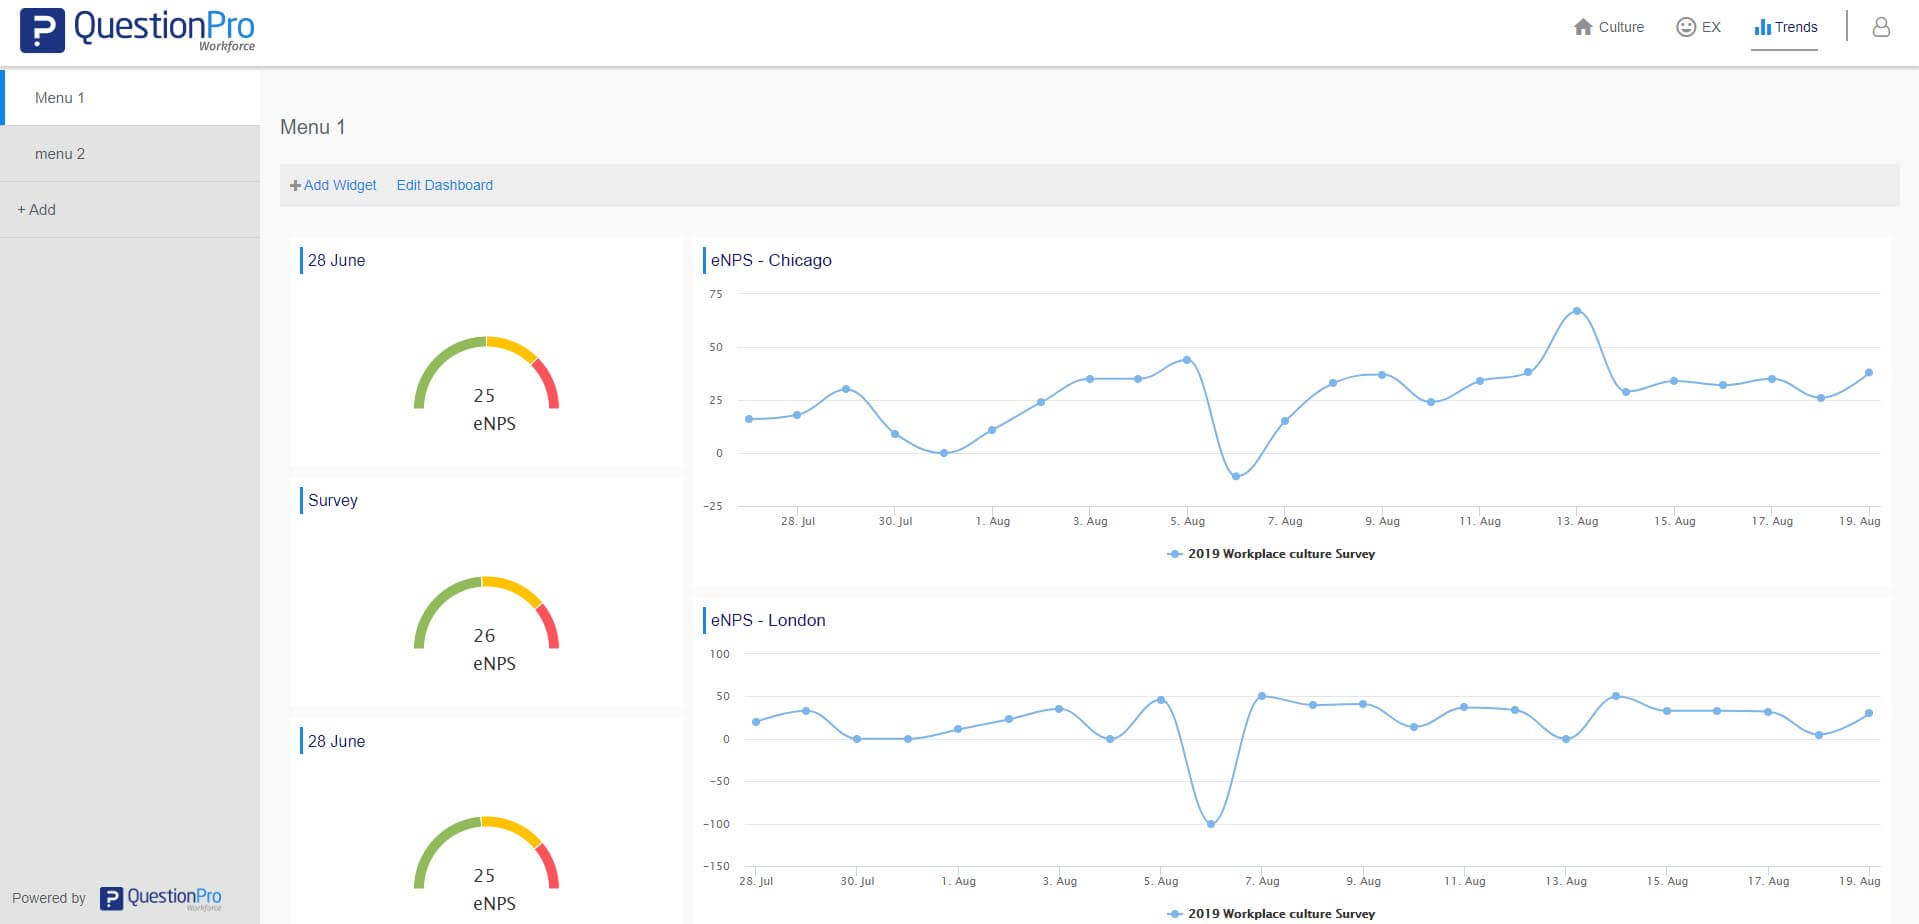This screenshot has width=1919, height=924.
Task: Click + Add in the sidebar
Action: click(130, 209)
